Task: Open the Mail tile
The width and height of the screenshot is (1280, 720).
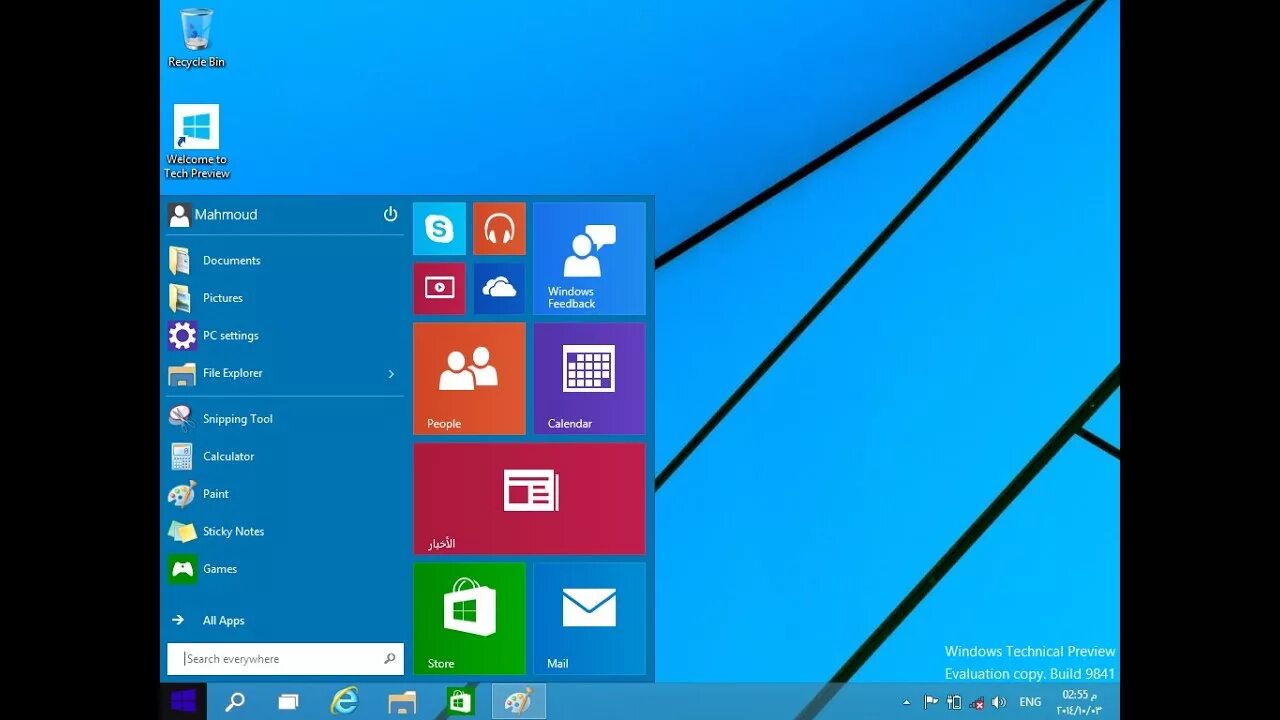Action: pyautogui.click(x=589, y=619)
